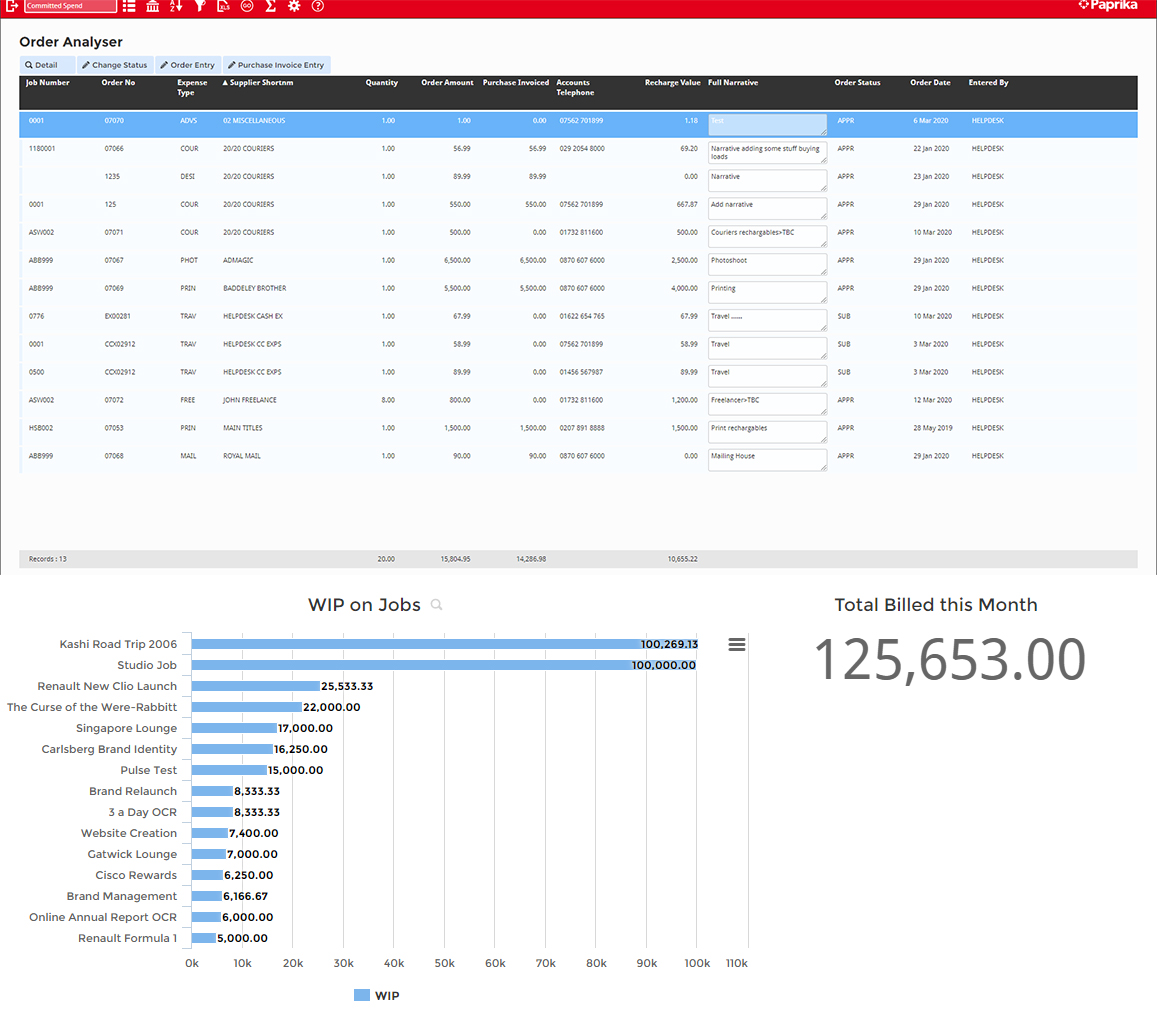This screenshot has height=1020, width=1157.
Task: Click the sigma totals icon
Action: pos(270,6)
